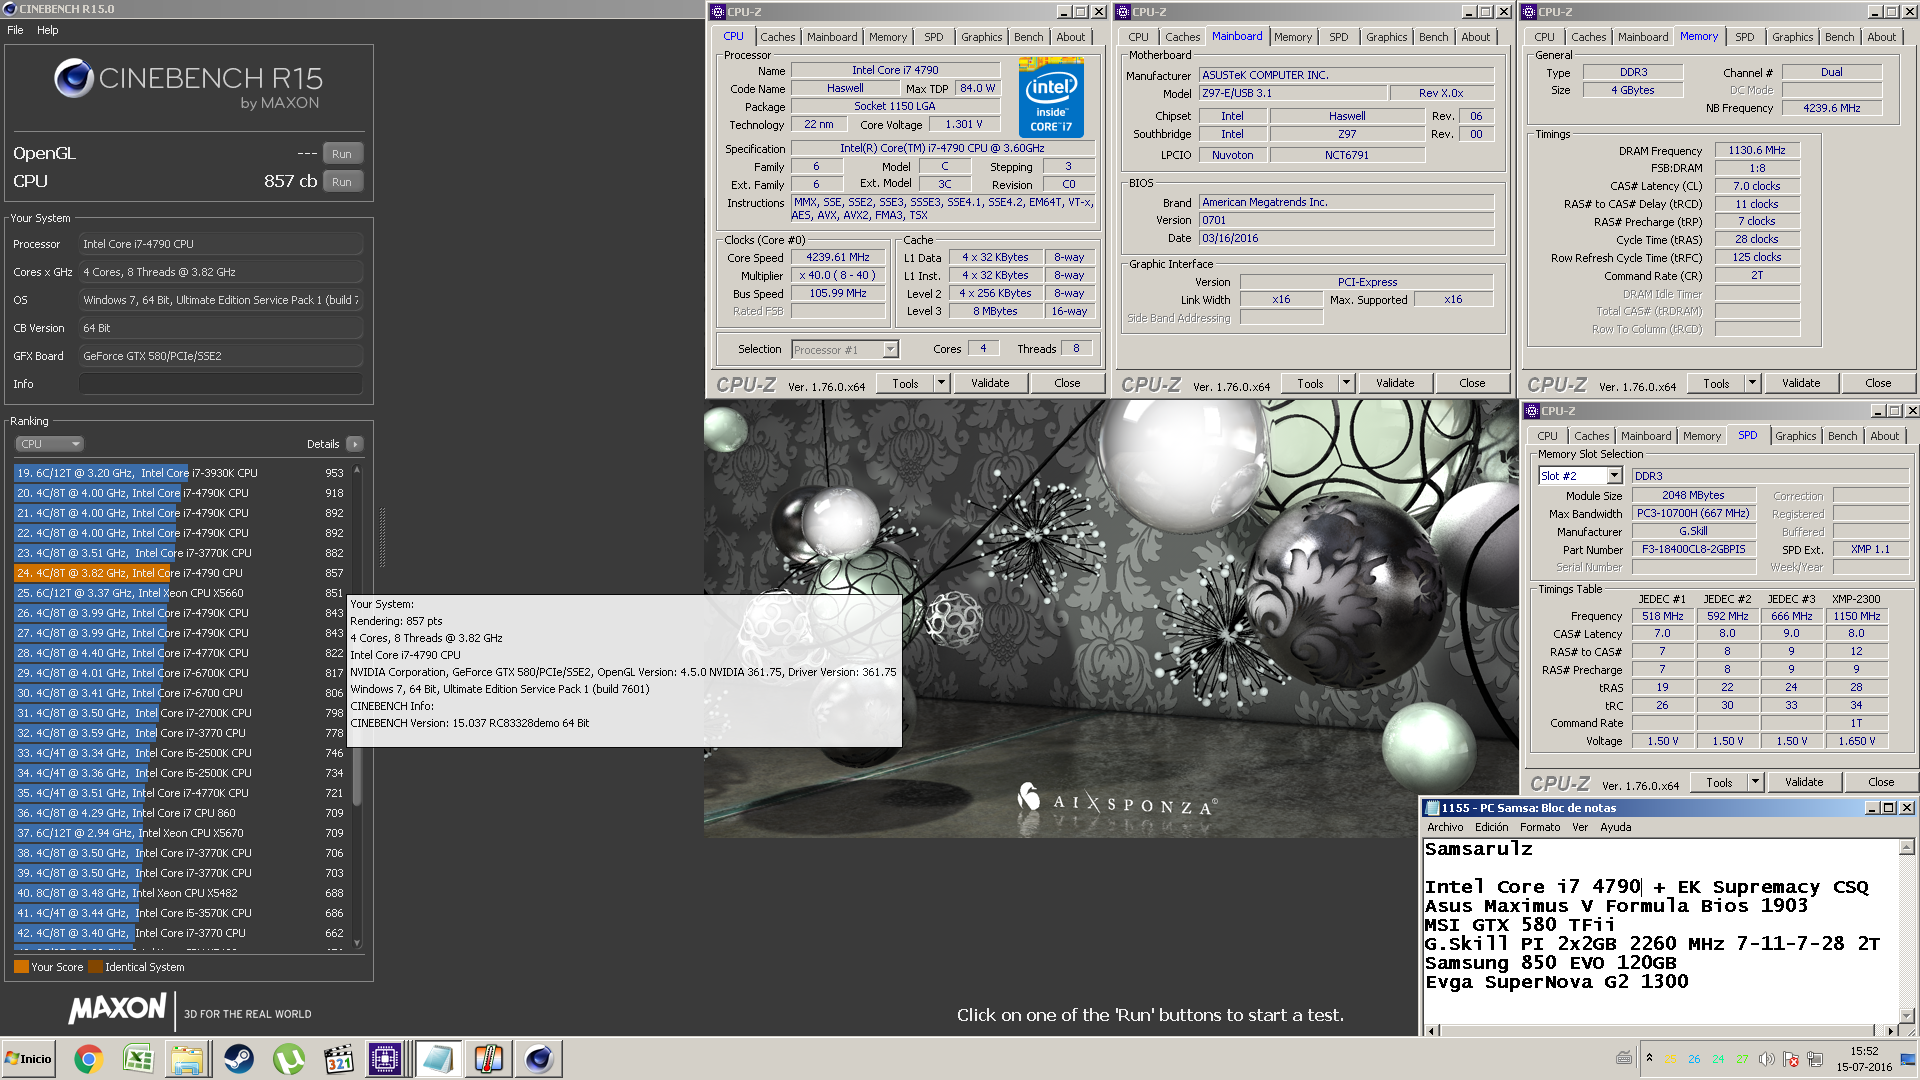Screen dimensions: 1920x1080
Task: Click the Notepad text editing area
Action: click(x=1660, y=930)
